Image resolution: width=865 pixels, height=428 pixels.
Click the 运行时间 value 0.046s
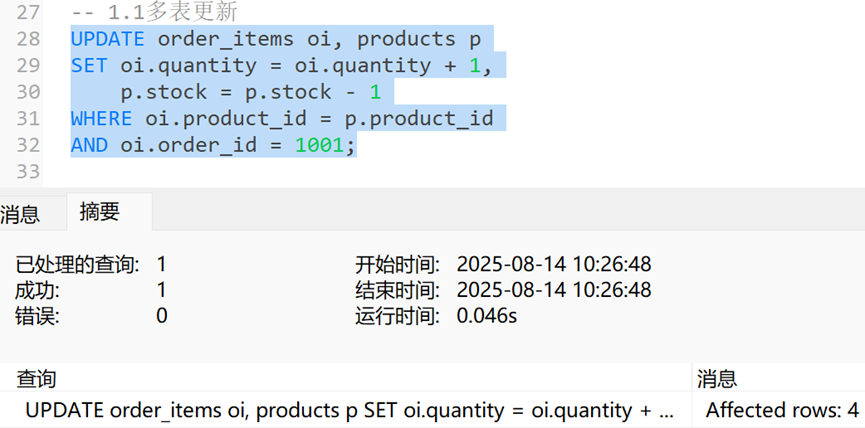(487, 316)
